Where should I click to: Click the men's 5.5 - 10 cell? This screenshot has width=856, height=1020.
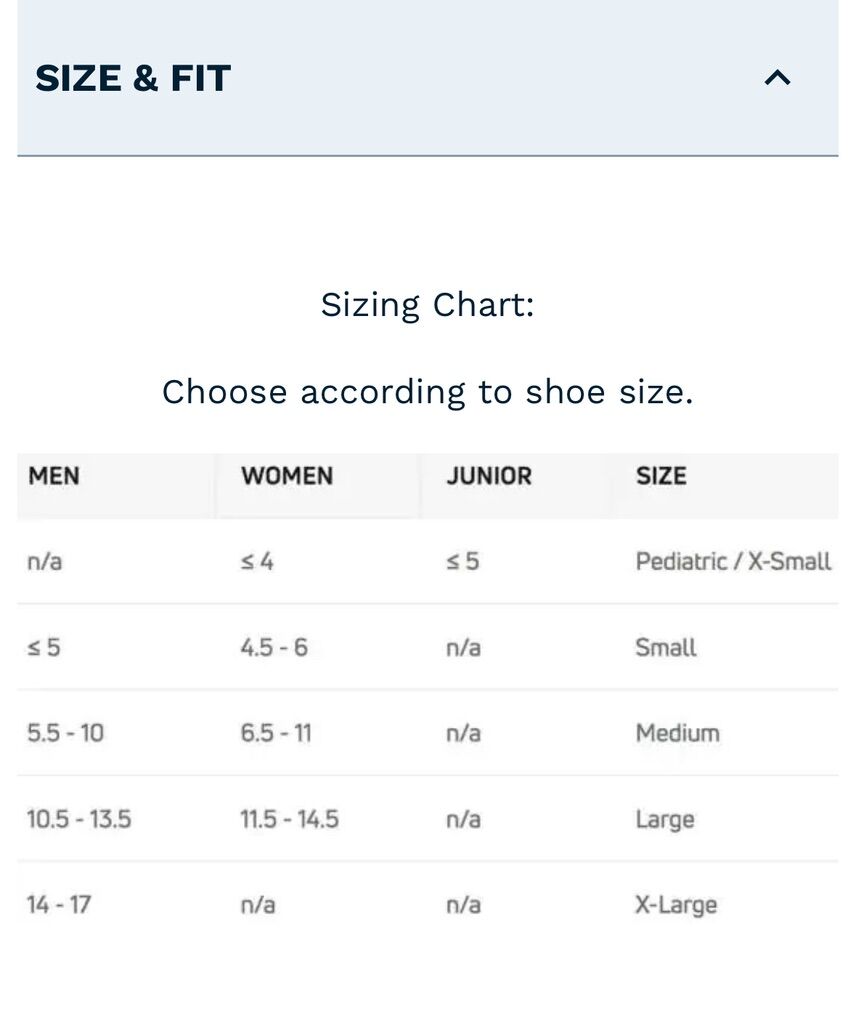click(65, 734)
